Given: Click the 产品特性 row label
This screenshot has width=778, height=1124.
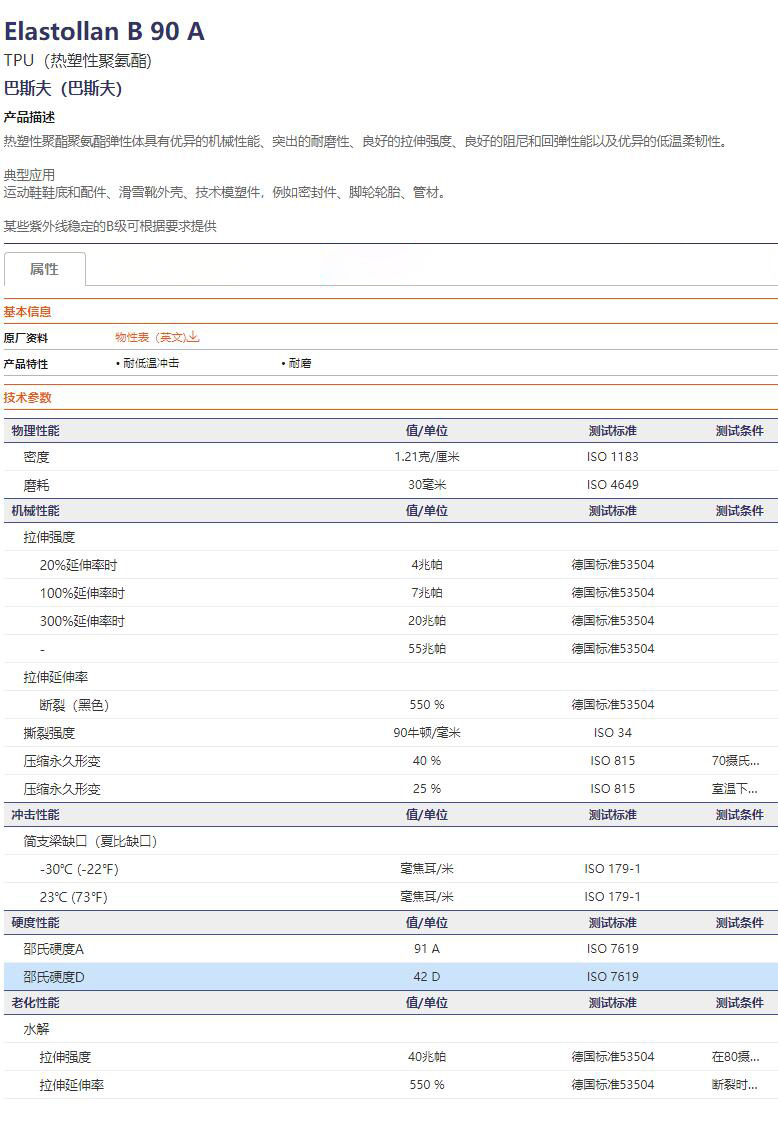Looking at the screenshot, I should coord(26,363).
